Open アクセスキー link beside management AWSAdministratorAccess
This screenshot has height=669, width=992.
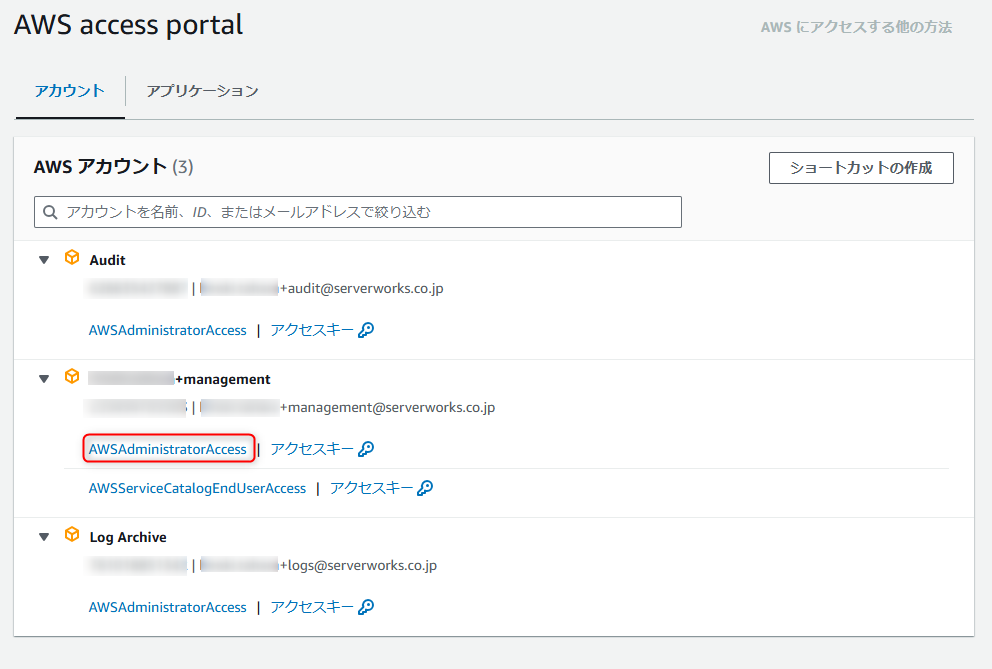pyautogui.click(x=312, y=449)
